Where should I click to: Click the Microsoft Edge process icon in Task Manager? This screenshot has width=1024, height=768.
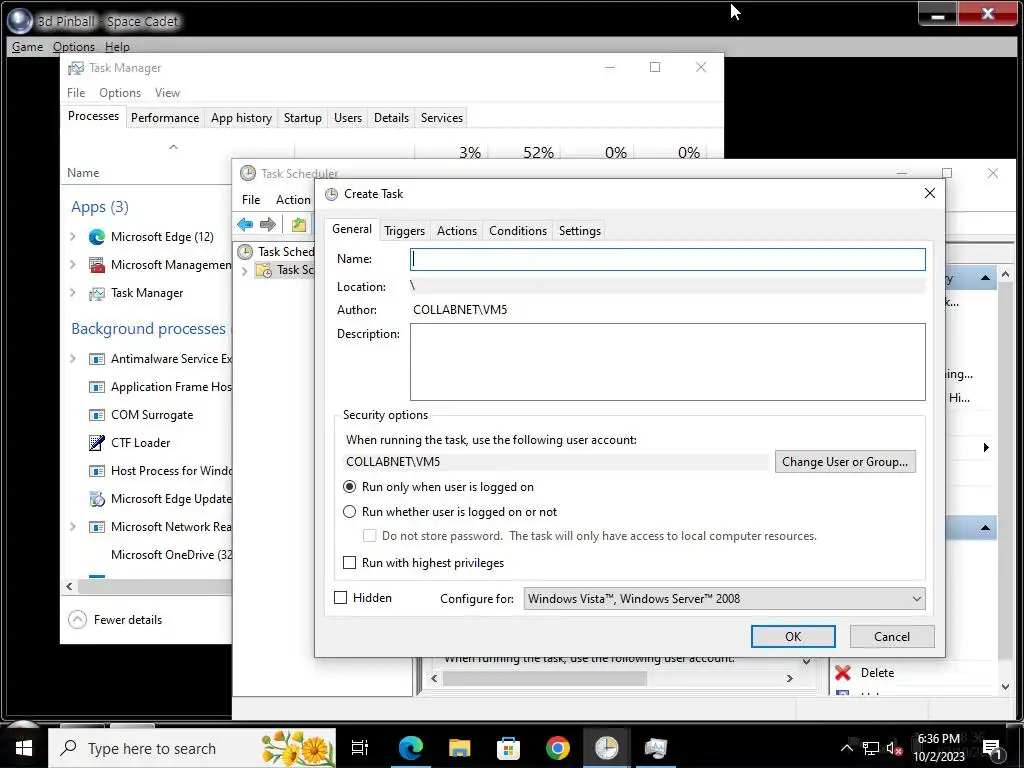(97, 236)
